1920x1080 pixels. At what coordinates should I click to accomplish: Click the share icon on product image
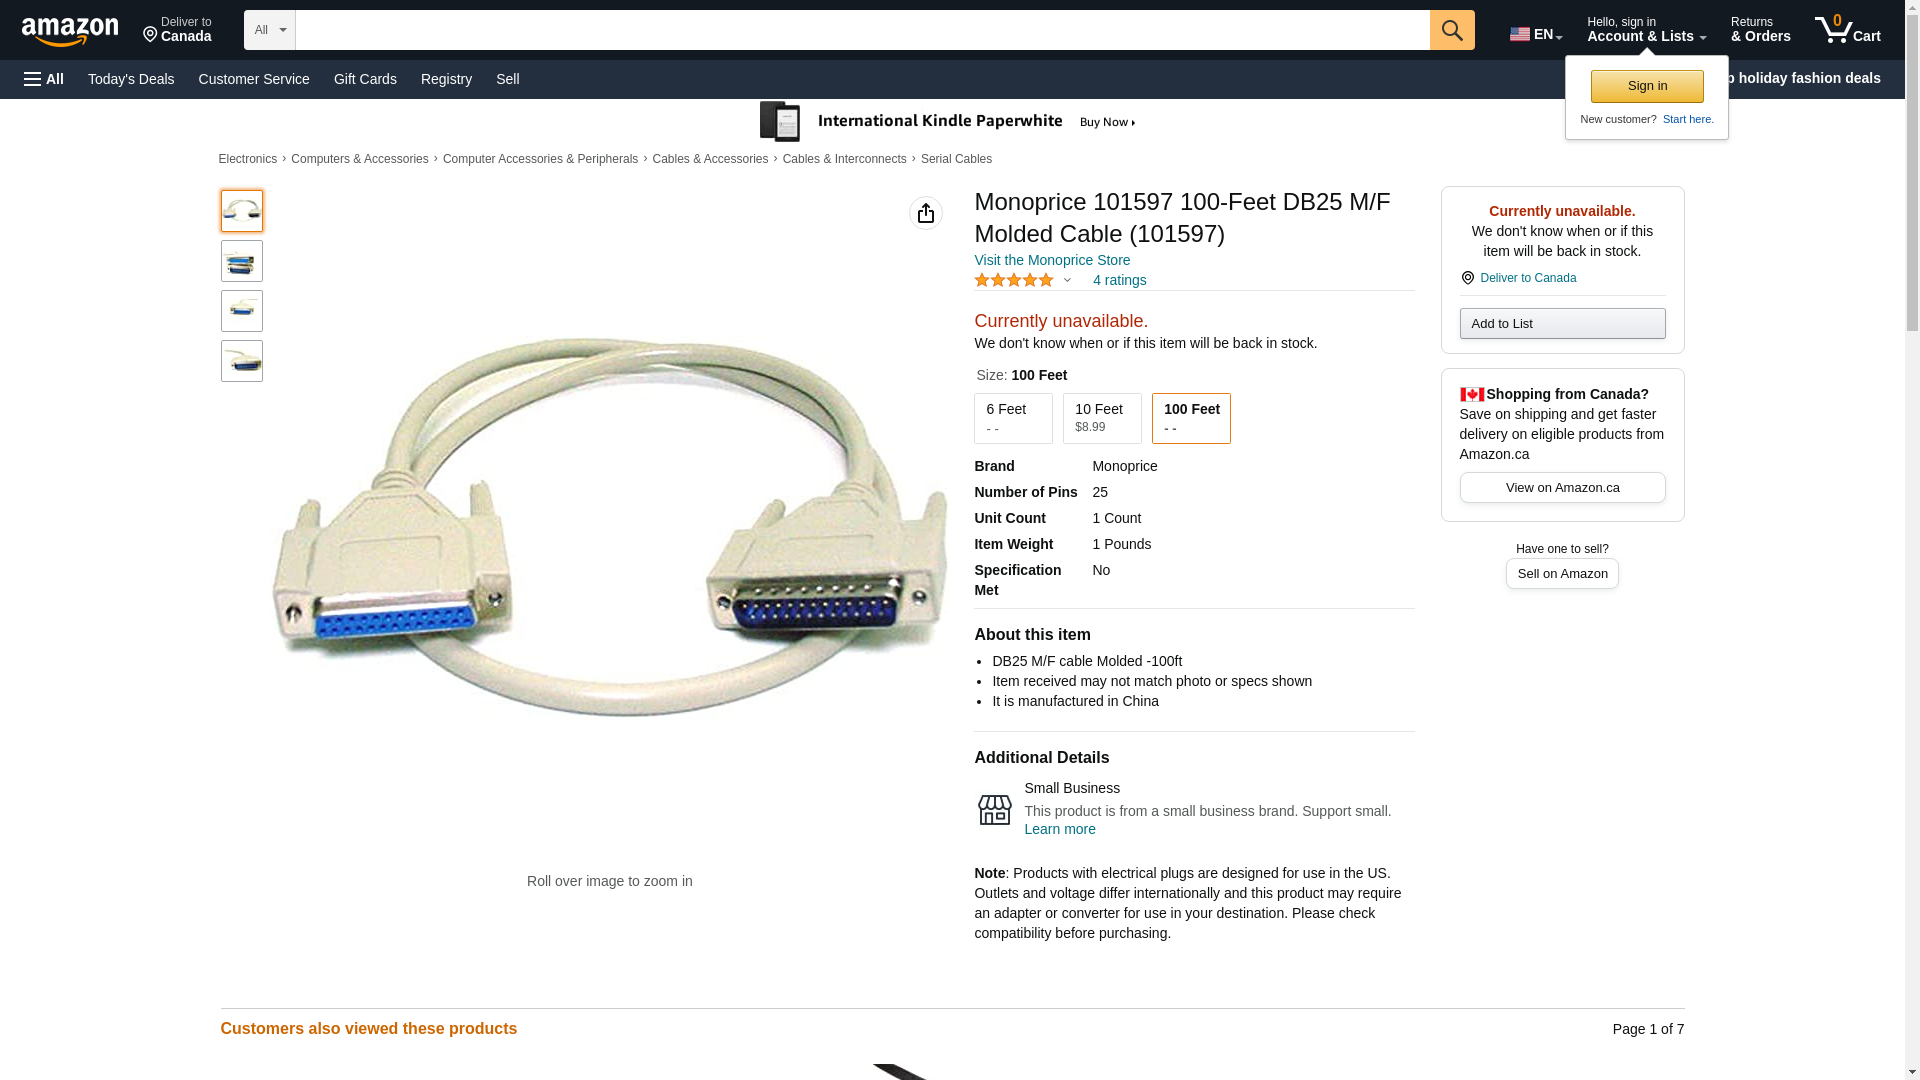926,213
